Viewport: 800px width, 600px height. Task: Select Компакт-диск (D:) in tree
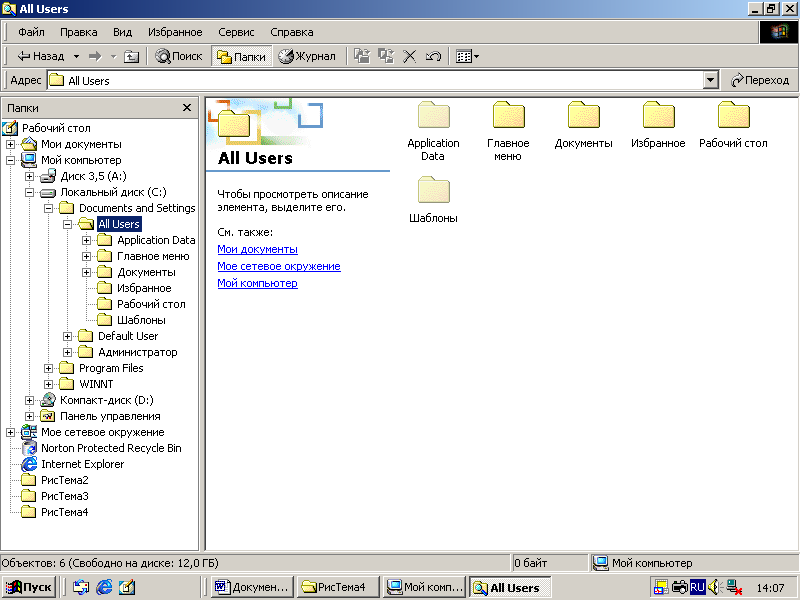pyautogui.click(x=107, y=400)
